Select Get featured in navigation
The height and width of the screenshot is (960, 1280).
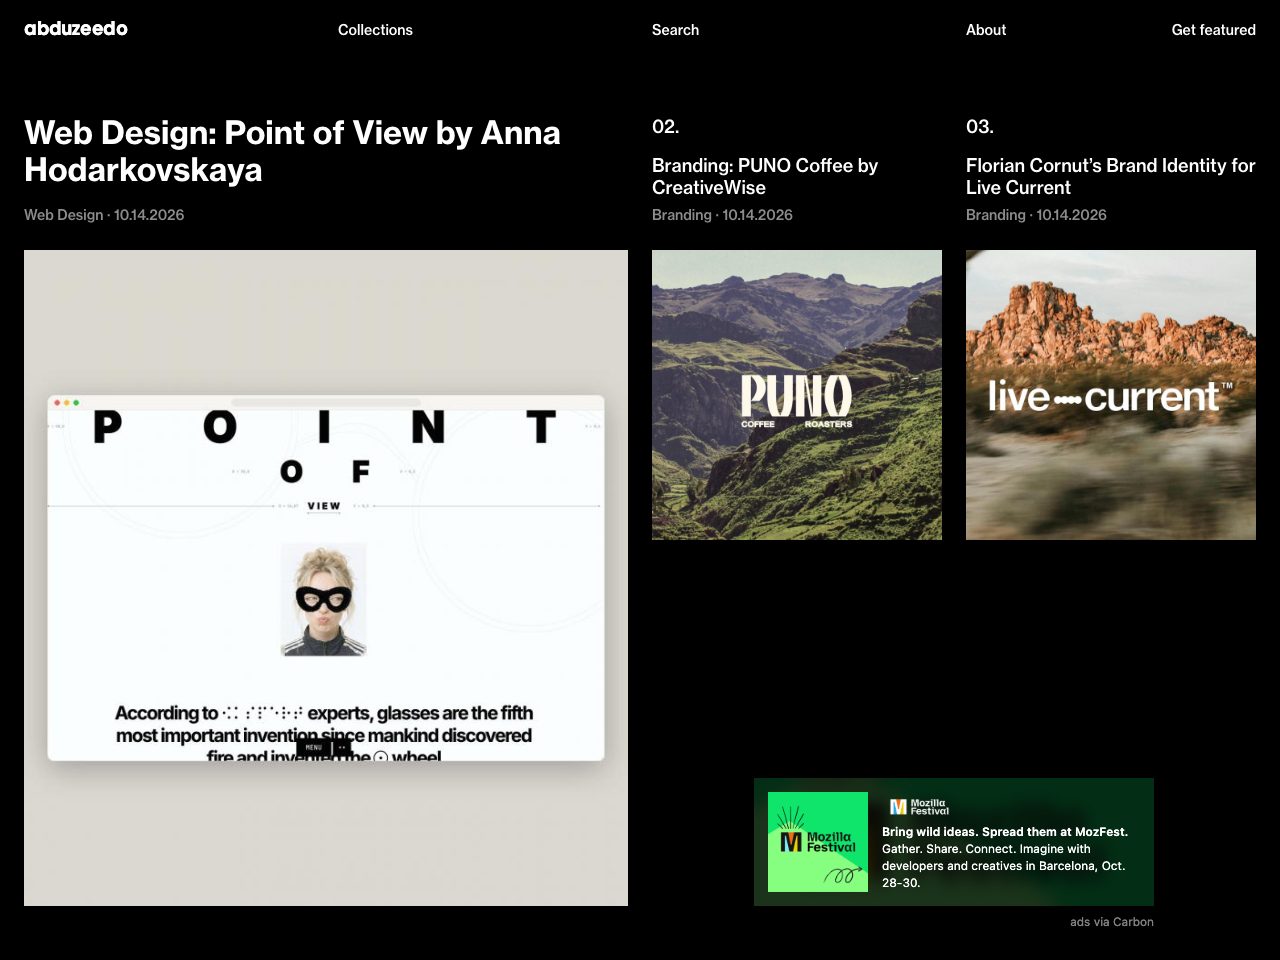pyautogui.click(x=1213, y=30)
